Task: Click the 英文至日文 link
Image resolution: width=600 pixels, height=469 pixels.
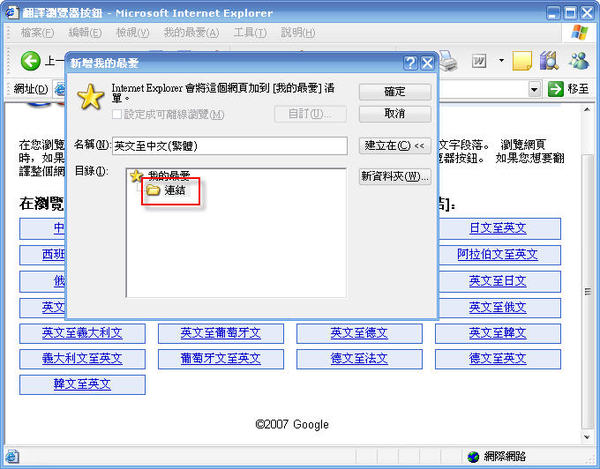Action: pos(497,281)
